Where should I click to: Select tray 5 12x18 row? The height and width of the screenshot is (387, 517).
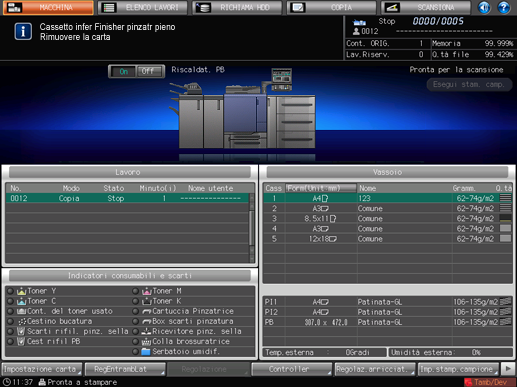(x=388, y=239)
